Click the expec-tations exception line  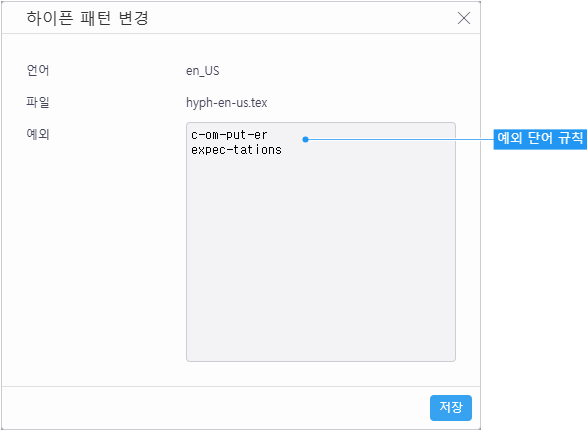pos(236,150)
